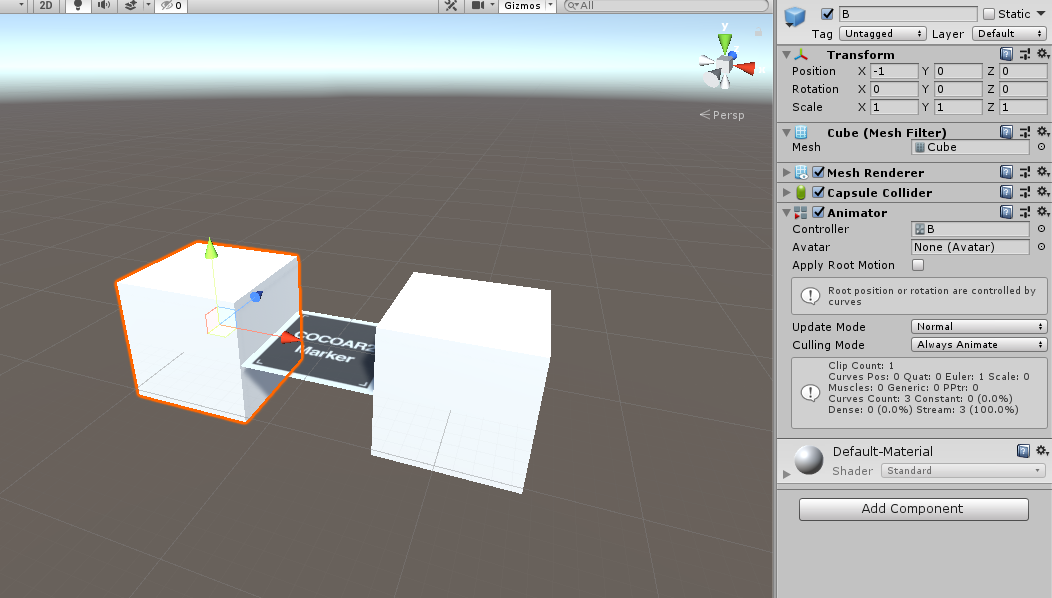Open Transform gear settings menu
Viewport: 1052px width, 598px height.
(x=1043, y=54)
